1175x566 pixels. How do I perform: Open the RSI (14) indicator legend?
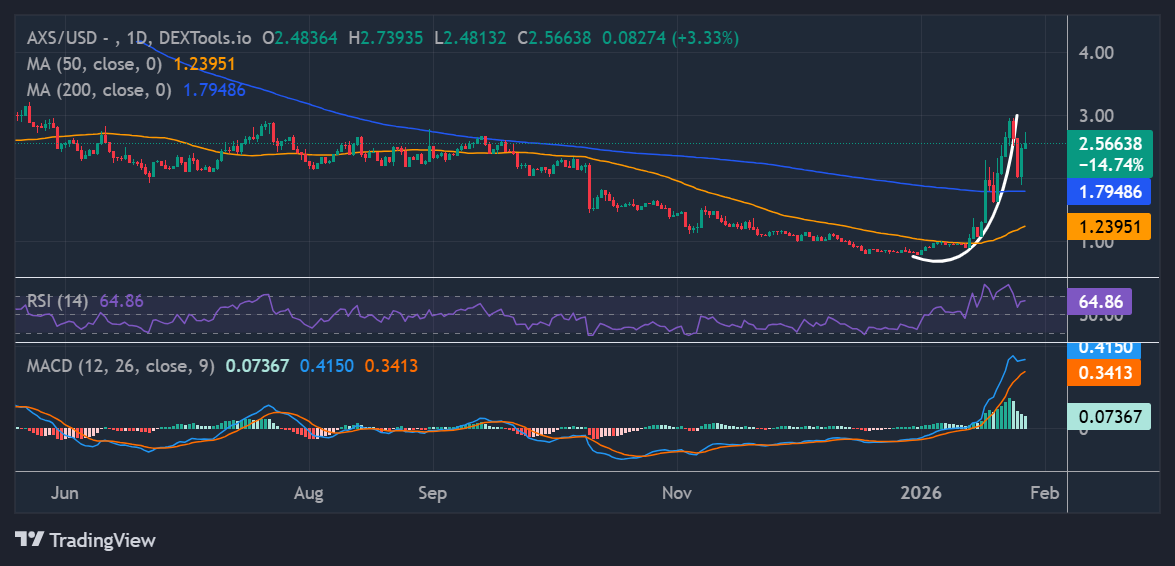point(57,300)
